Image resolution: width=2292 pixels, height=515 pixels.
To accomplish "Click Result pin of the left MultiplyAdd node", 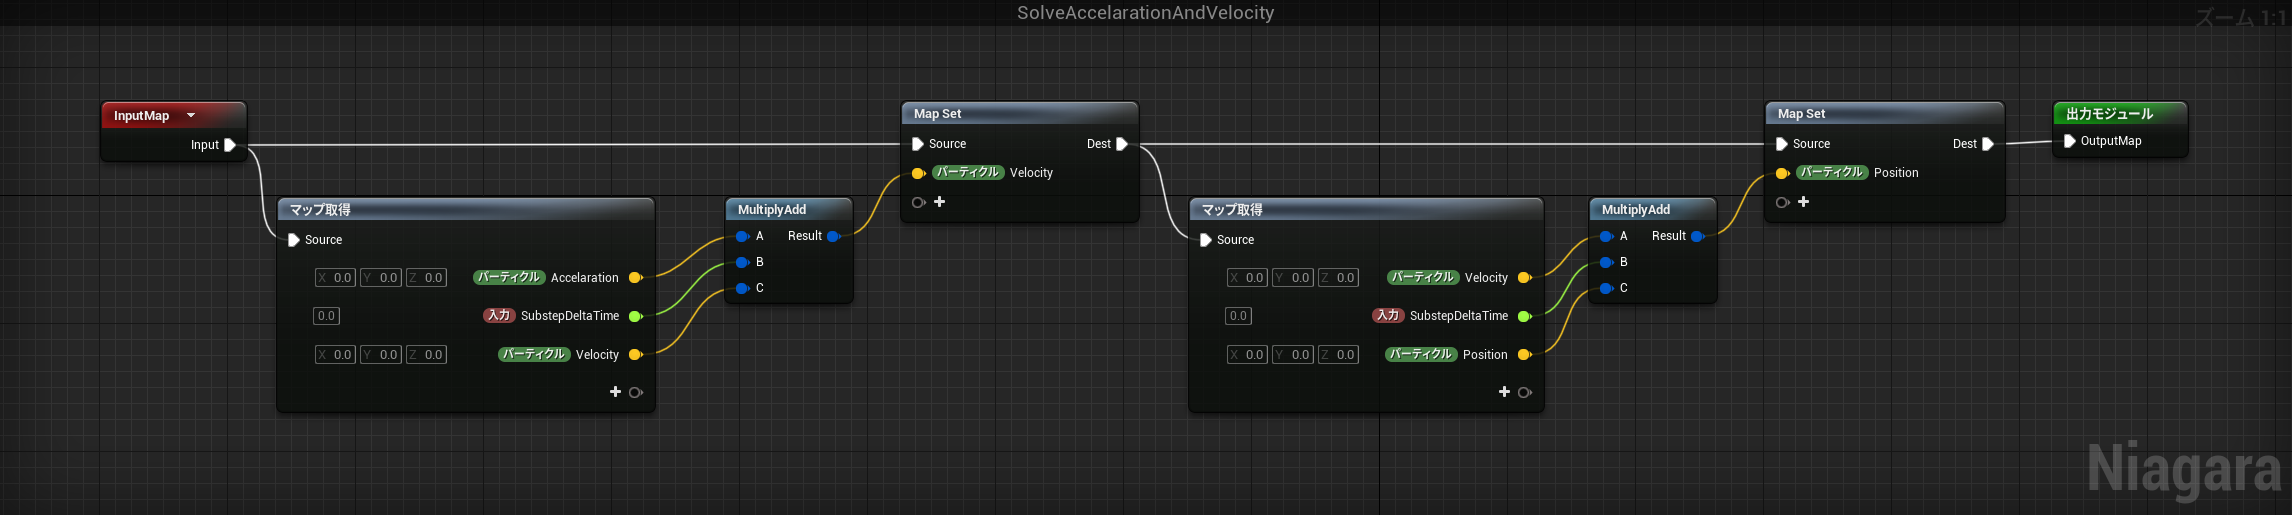I will point(833,236).
